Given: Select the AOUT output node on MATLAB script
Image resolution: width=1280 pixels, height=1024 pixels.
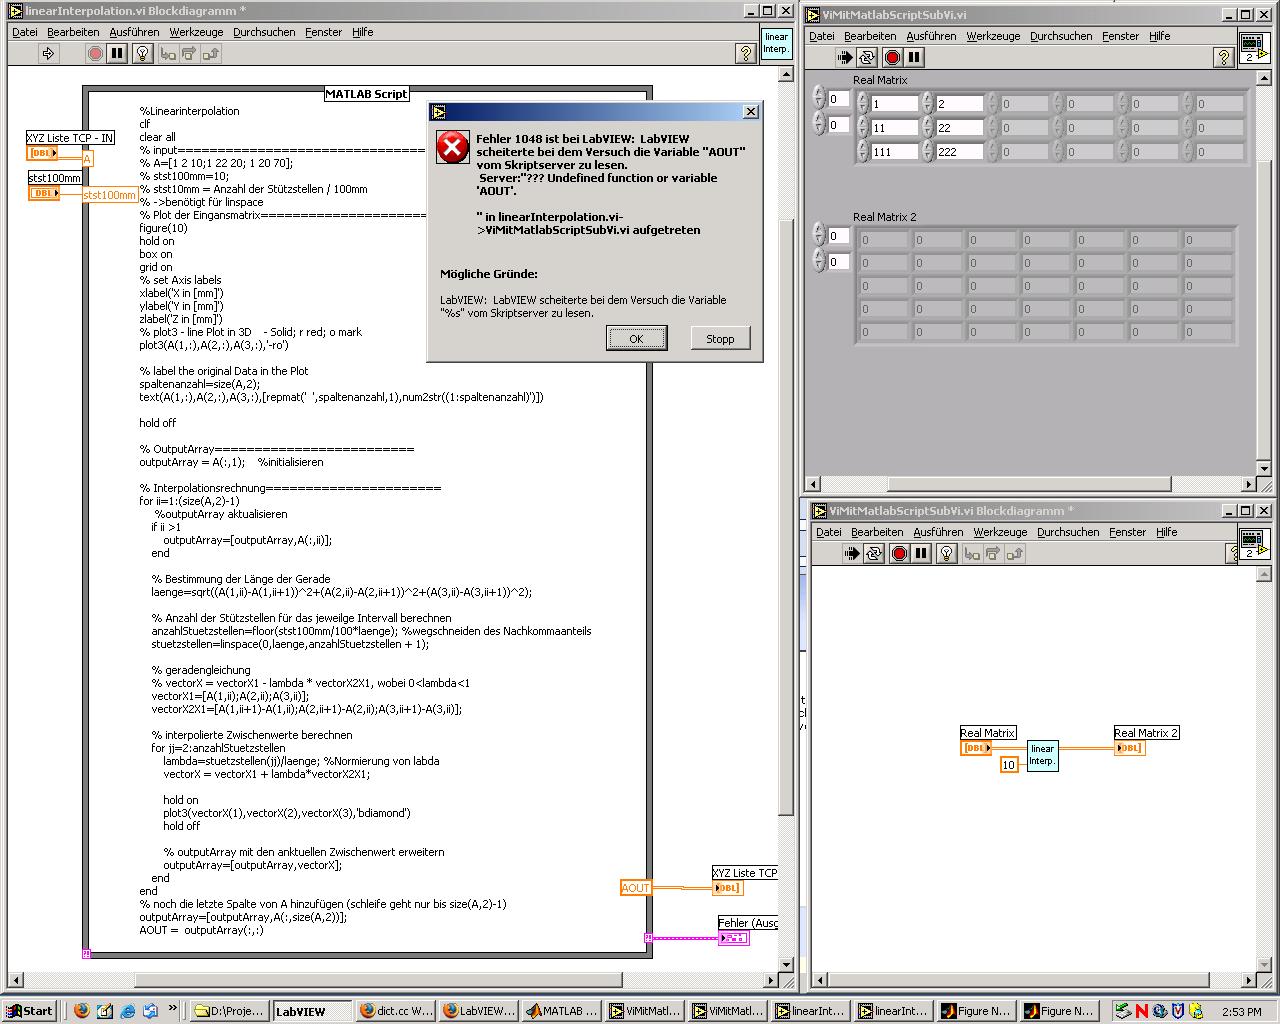Looking at the screenshot, I should pyautogui.click(x=636, y=887).
